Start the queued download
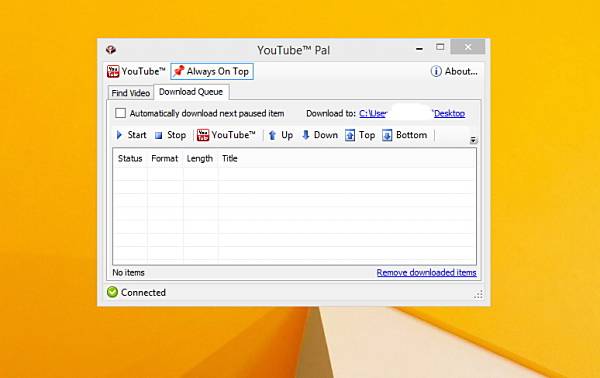The height and width of the screenshot is (378, 600). pos(131,135)
